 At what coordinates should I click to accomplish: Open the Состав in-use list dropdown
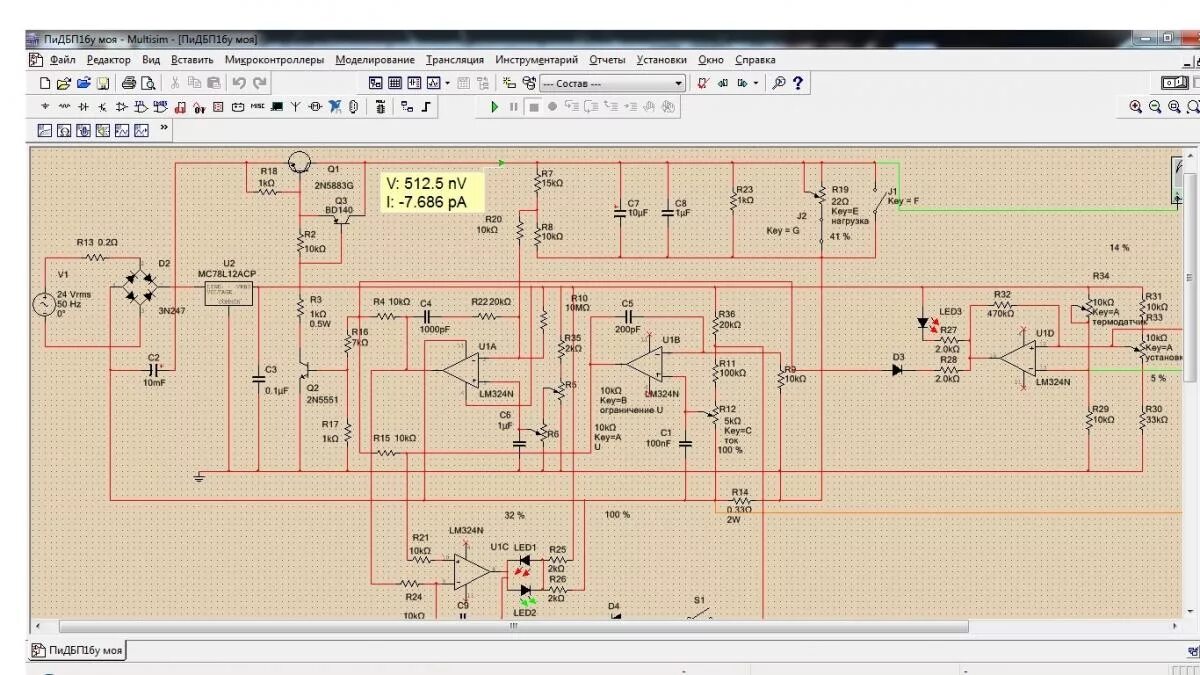(613, 84)
